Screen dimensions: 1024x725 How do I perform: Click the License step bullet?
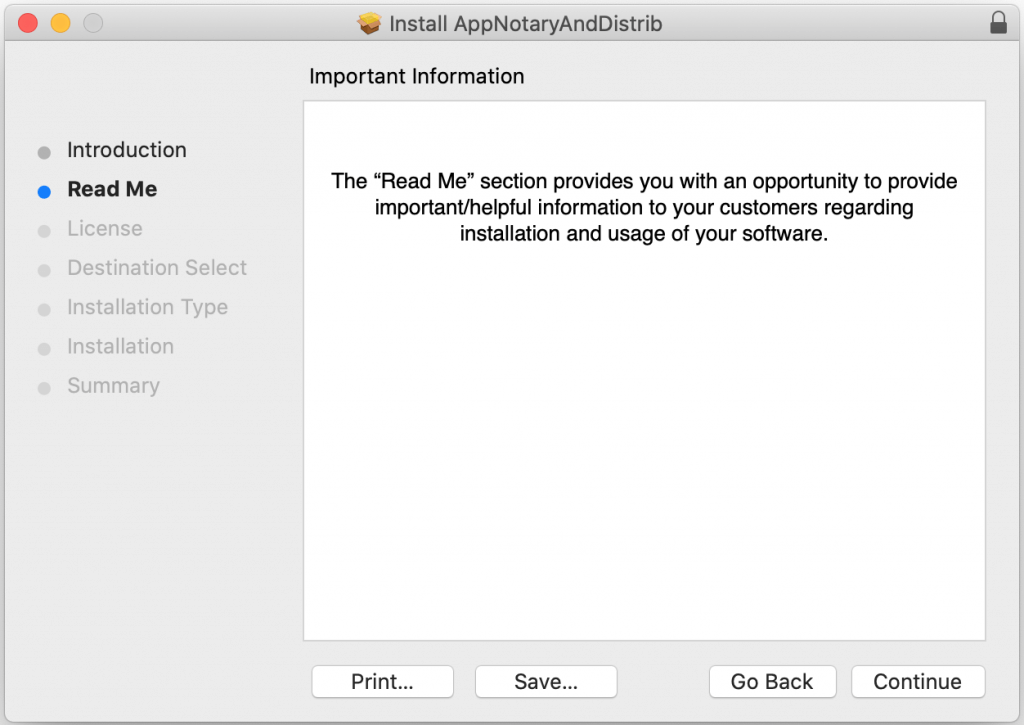pyautogui.click(x=44, y=231)
